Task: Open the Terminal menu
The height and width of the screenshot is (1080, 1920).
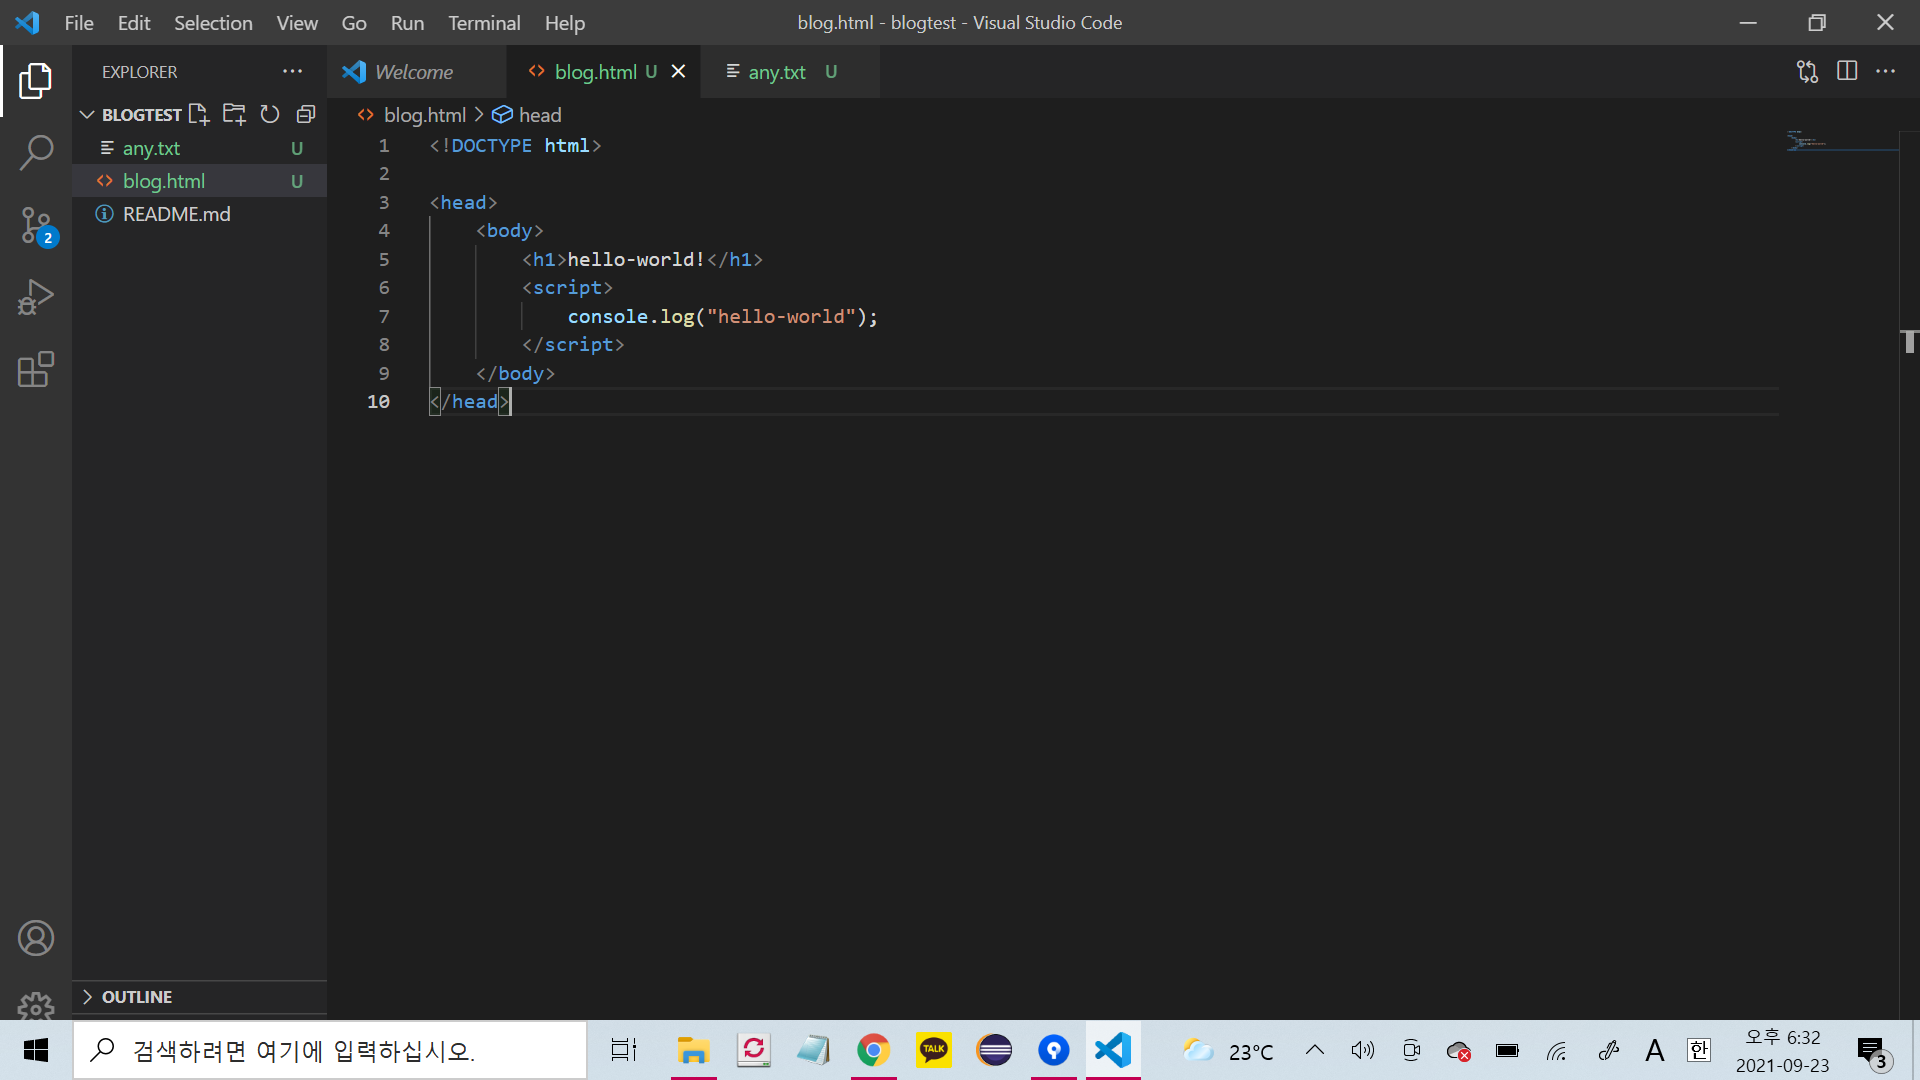Action: [x=484, y=22]
